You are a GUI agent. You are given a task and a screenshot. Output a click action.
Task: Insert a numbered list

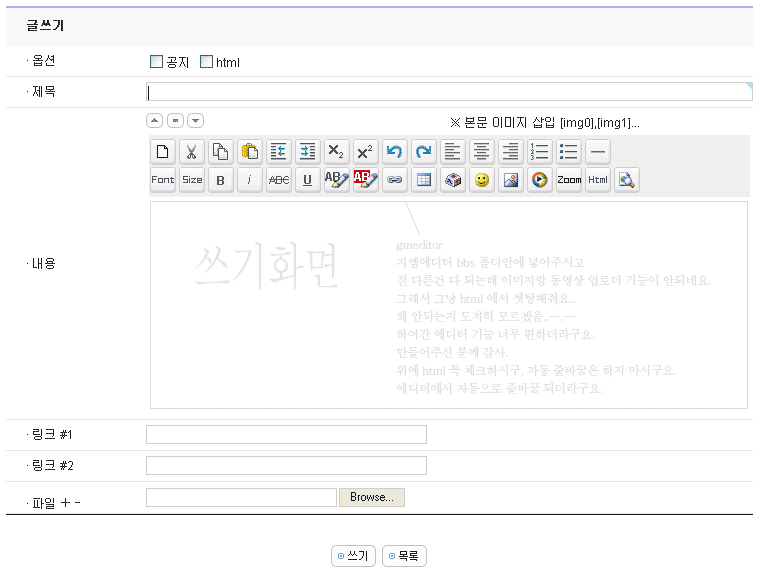click(x=540, y=152)
